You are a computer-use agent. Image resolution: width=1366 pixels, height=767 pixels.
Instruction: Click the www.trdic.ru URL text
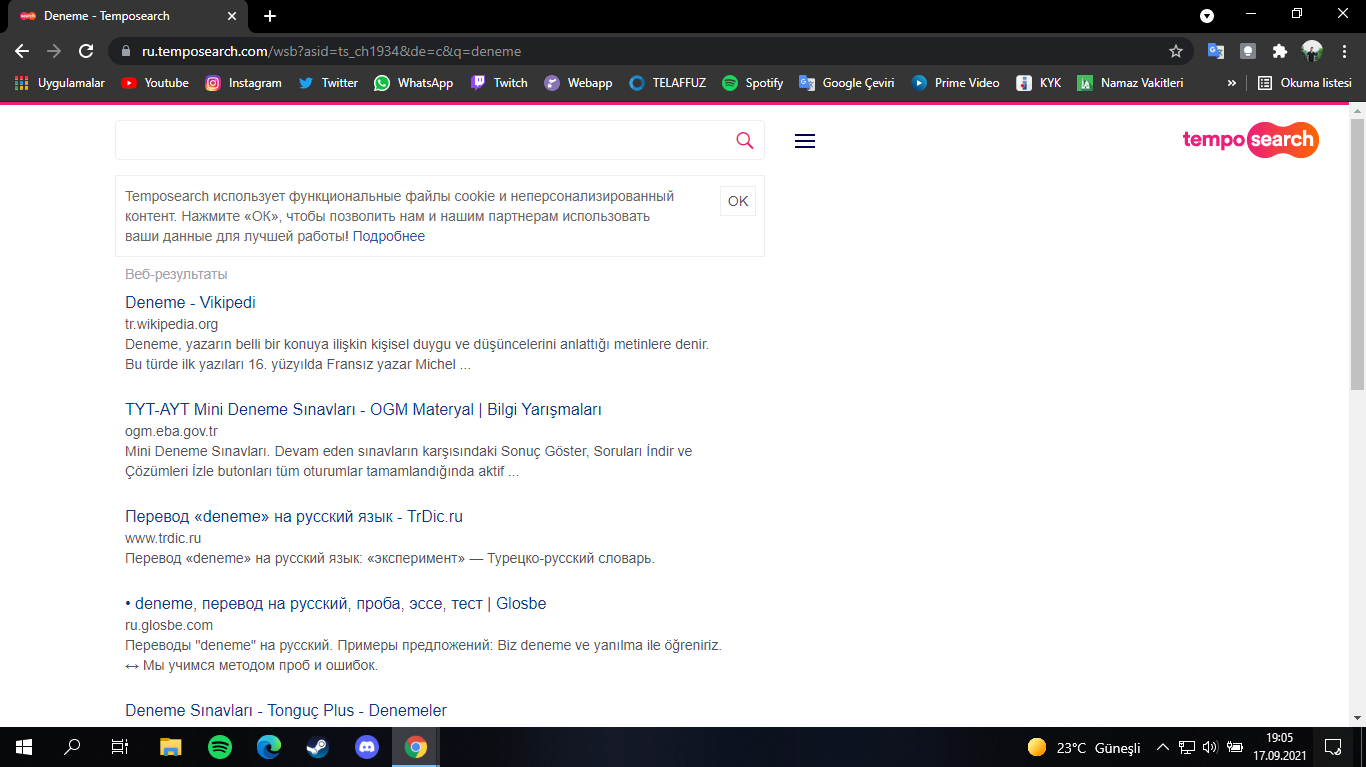[x=163, y=538]
